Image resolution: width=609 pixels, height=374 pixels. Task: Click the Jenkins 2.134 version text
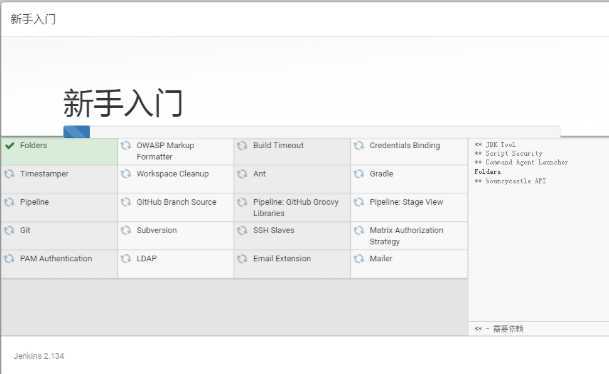pyautogui.click(x=39, y=356)
